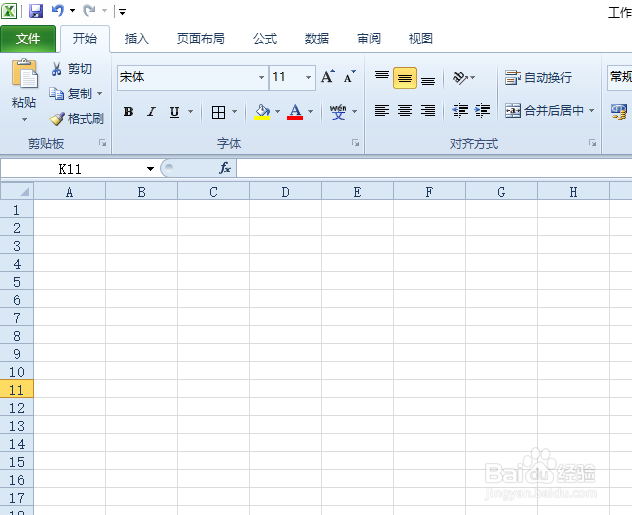The width and height of the screenshot is (632, 515).
Task: Click the Excel application icon
Action: point(9,11)
